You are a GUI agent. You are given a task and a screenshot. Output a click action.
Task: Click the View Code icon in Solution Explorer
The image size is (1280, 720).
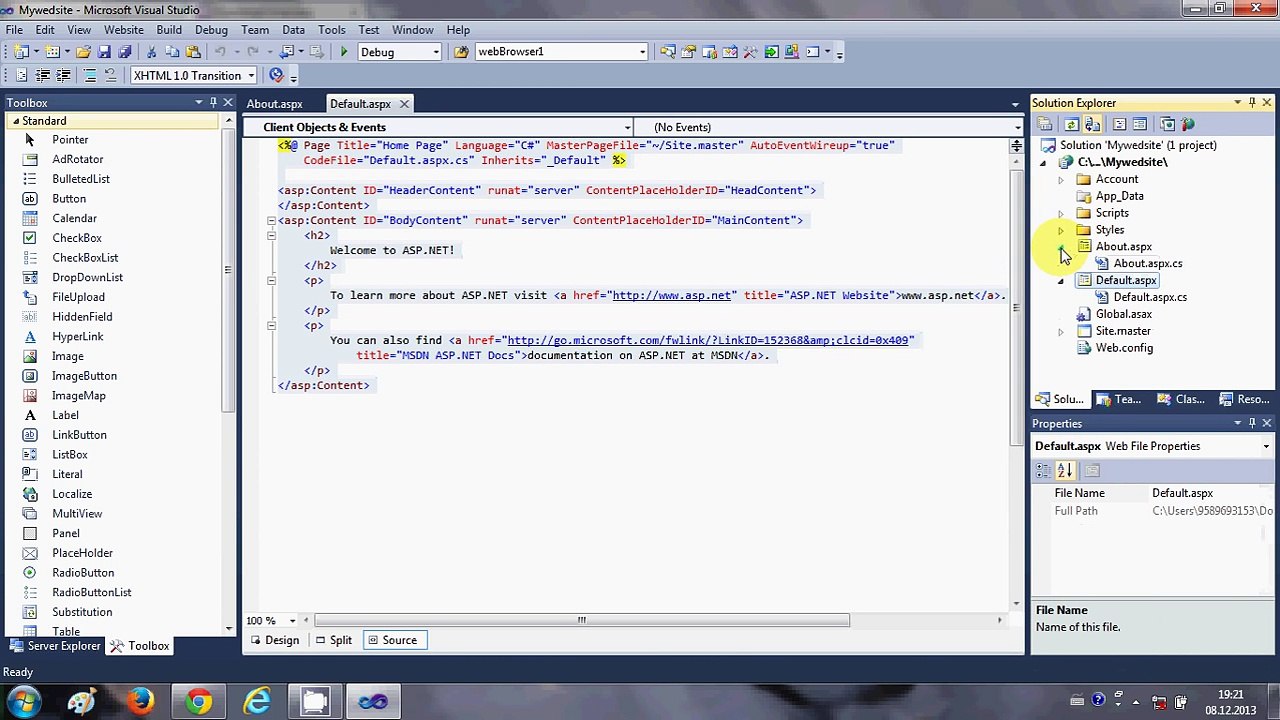coord(1119,125)
